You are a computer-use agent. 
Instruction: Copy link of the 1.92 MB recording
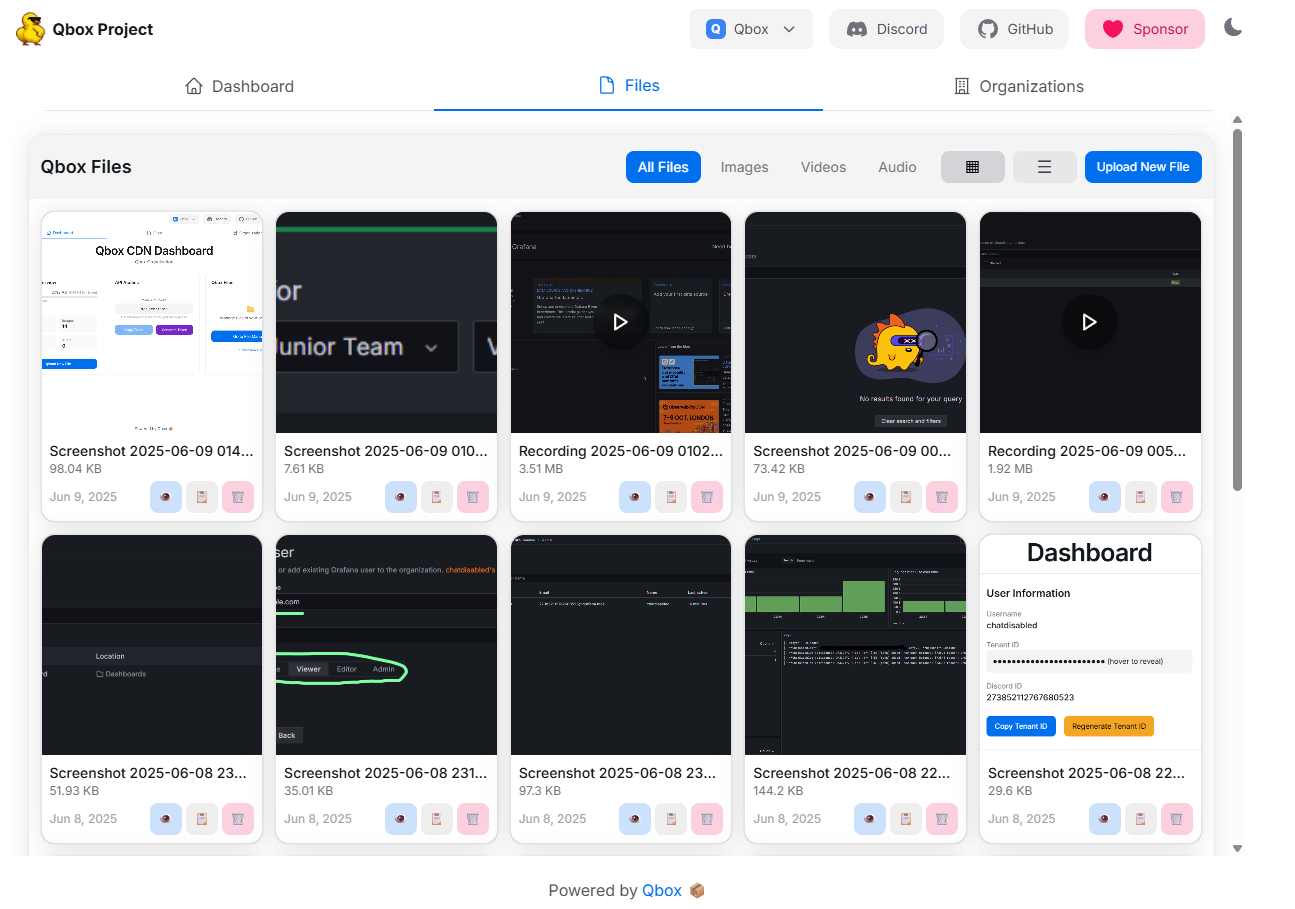click(1141, 497)
